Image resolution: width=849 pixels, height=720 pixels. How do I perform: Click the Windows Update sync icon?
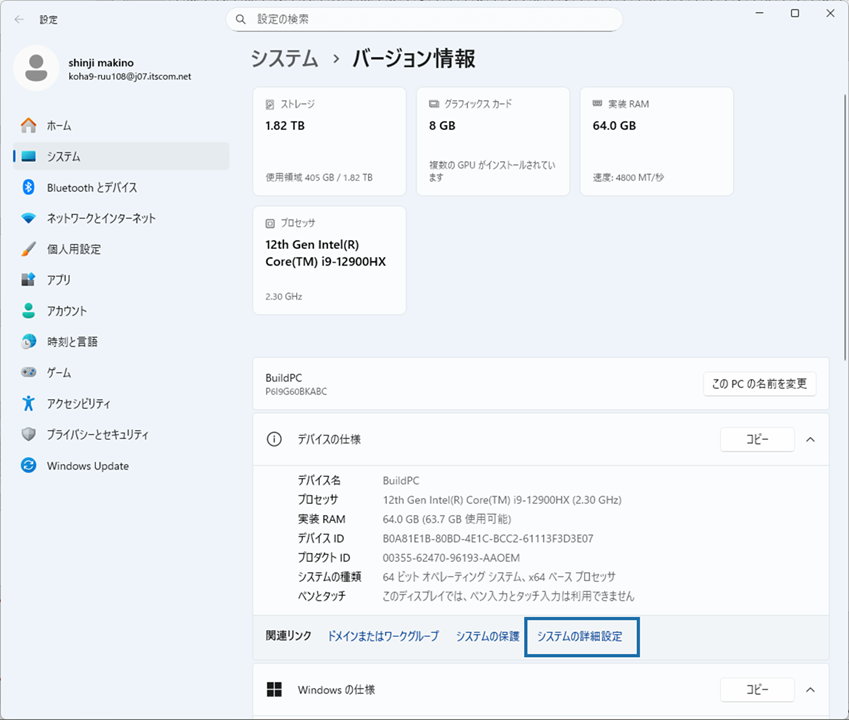pyautogui.click(x=29, y=466)
